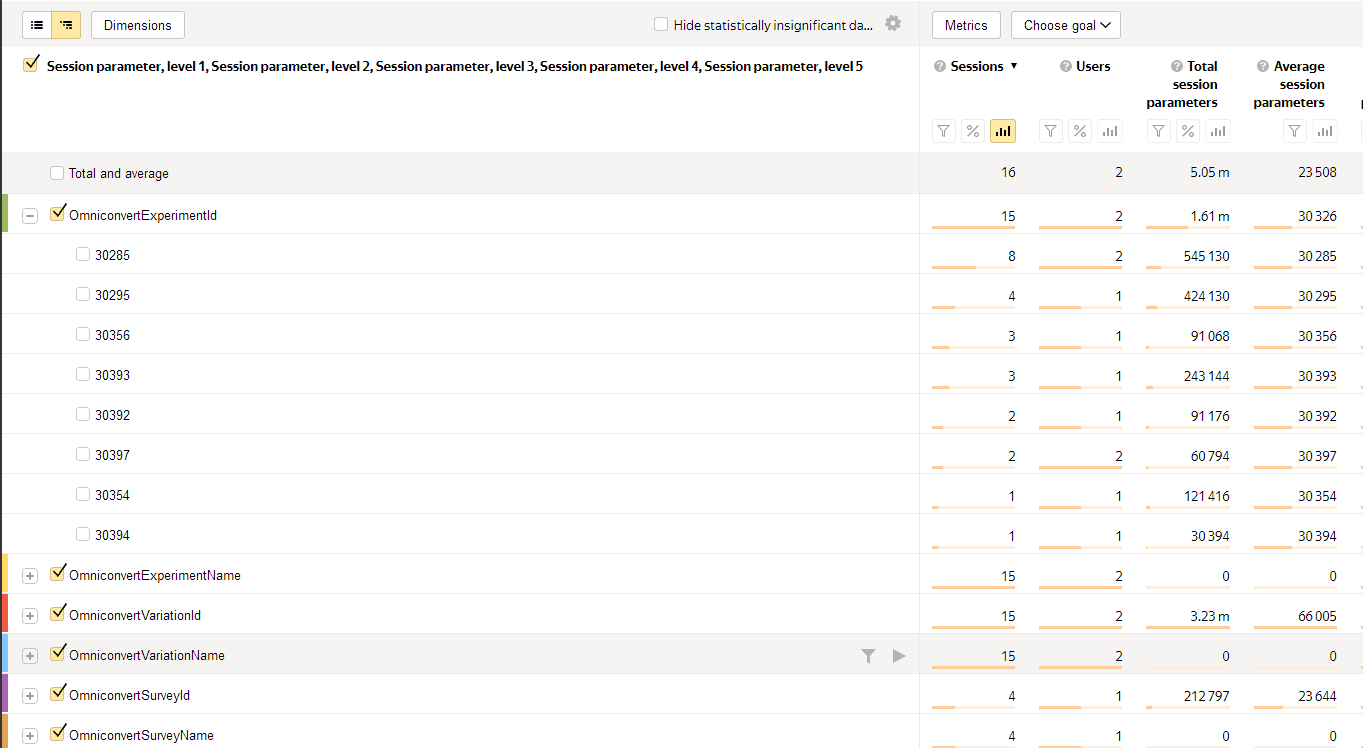This screenshot has height=748, width=1363.
Task: Check the 30354 row checkbox
Action: (83, 494)
